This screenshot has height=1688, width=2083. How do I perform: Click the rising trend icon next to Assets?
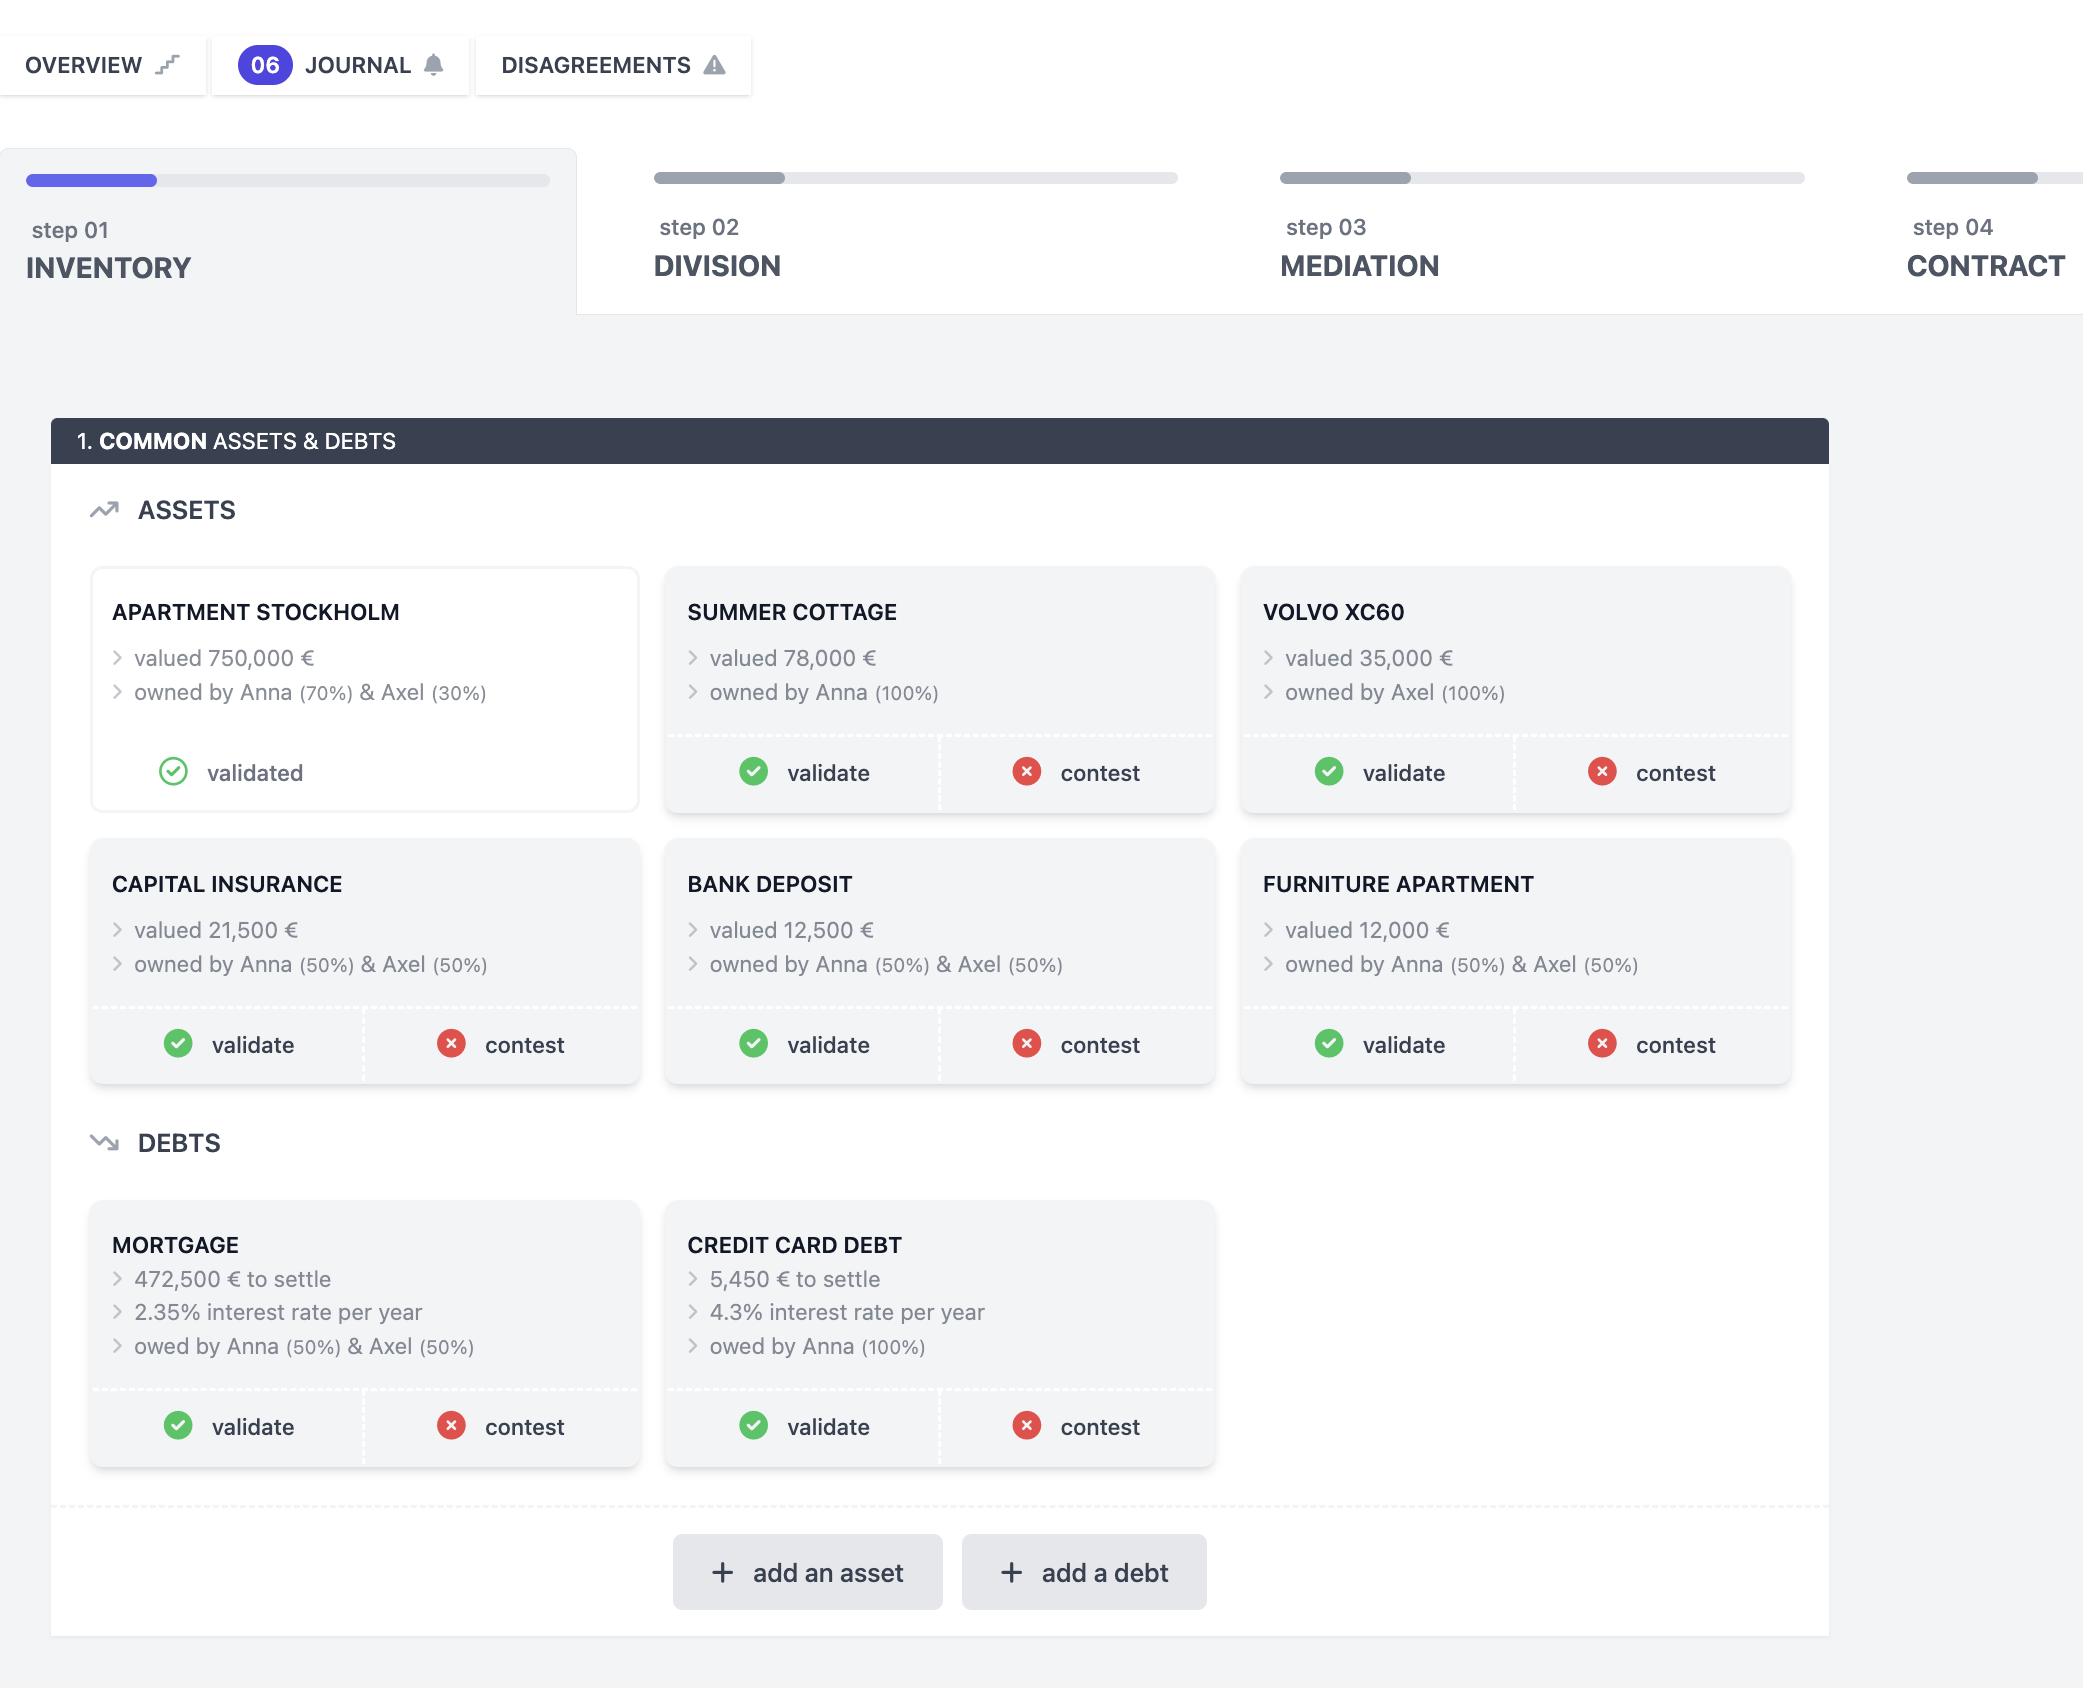[104, 510]
